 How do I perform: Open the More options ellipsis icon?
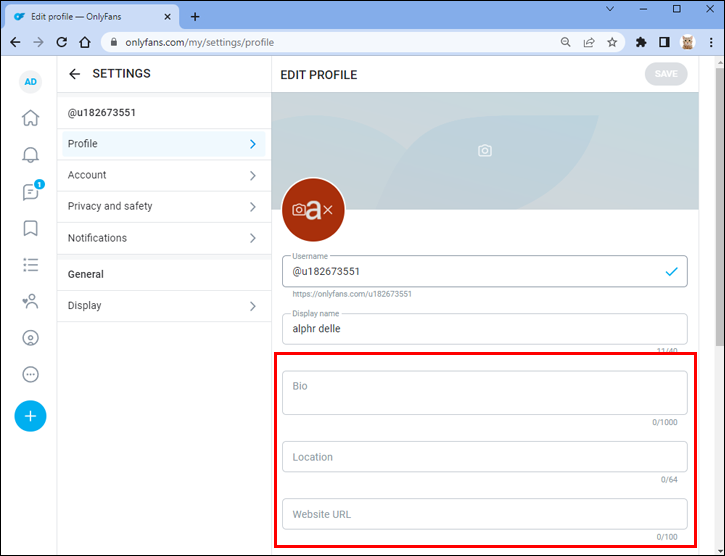click(x=31, y=374)
